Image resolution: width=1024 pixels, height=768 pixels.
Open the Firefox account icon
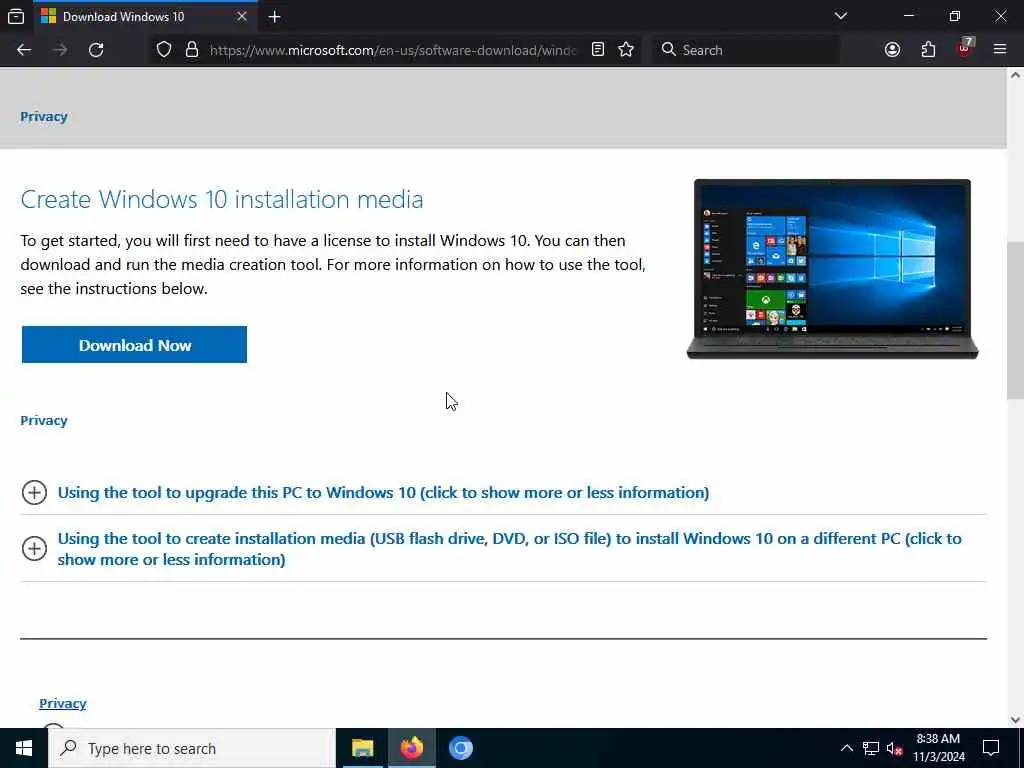[x=892, y=50]
